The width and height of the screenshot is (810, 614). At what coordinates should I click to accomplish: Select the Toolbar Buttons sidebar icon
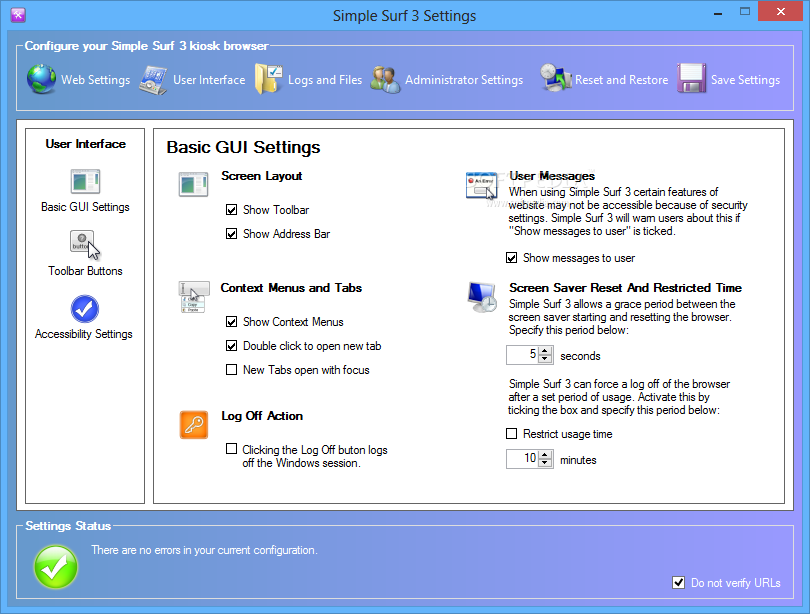(85, 244)
